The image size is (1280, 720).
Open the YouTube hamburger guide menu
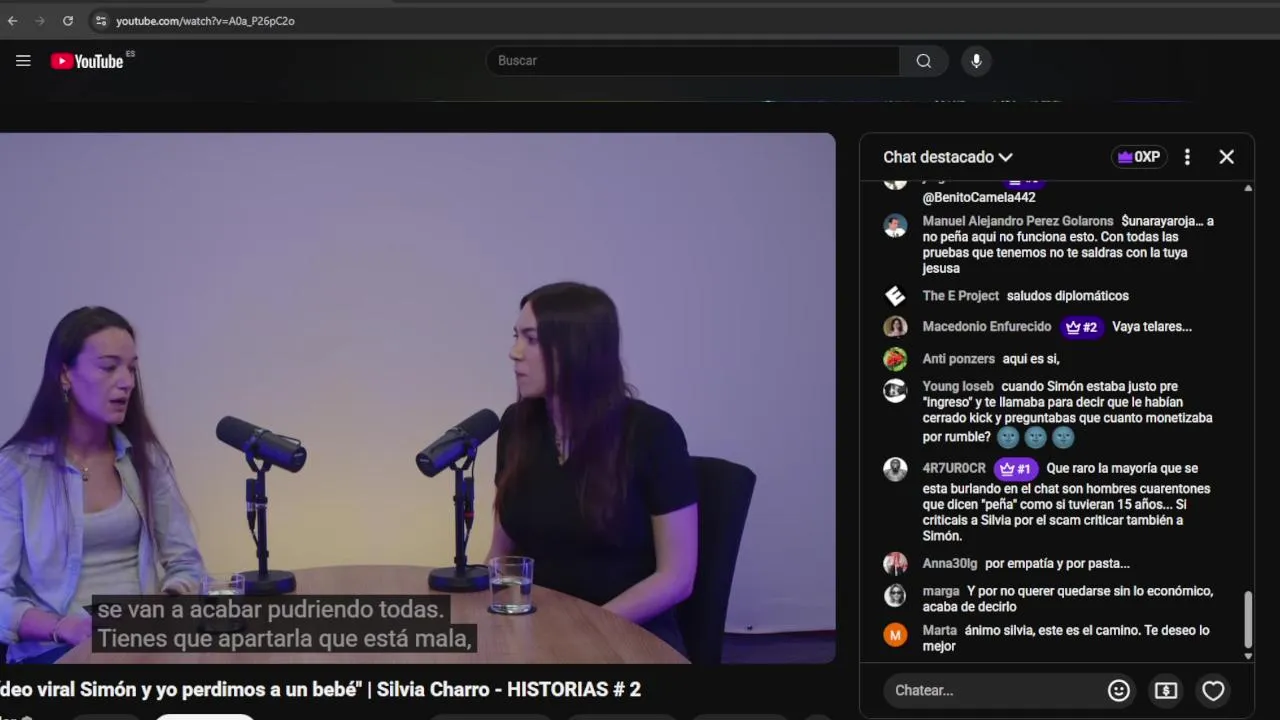point(23,61)
